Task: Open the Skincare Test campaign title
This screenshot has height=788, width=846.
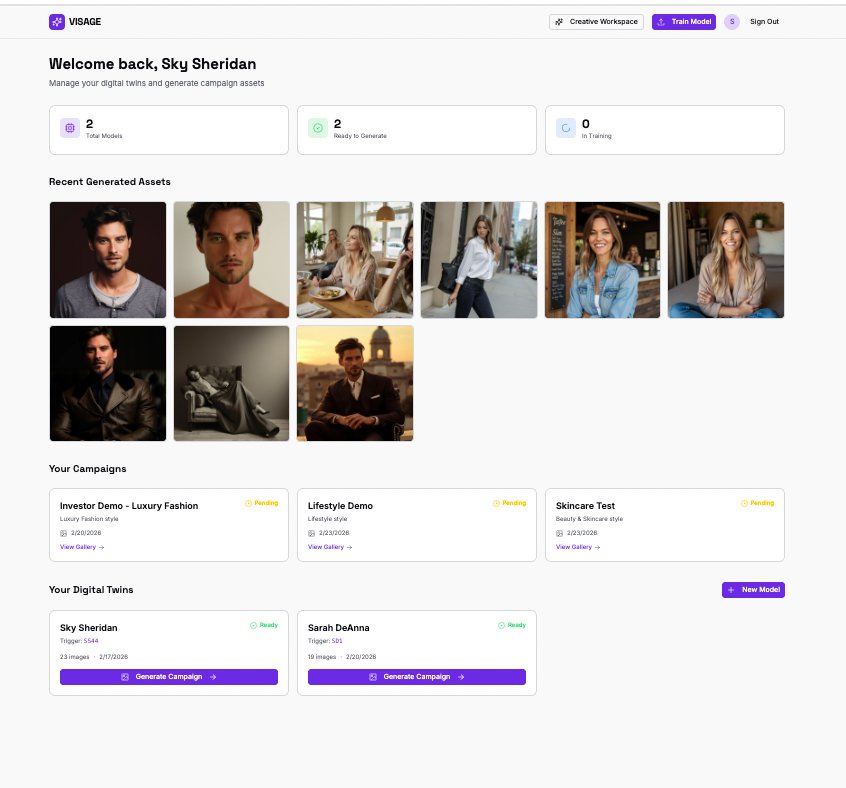Action: (585, 506)
